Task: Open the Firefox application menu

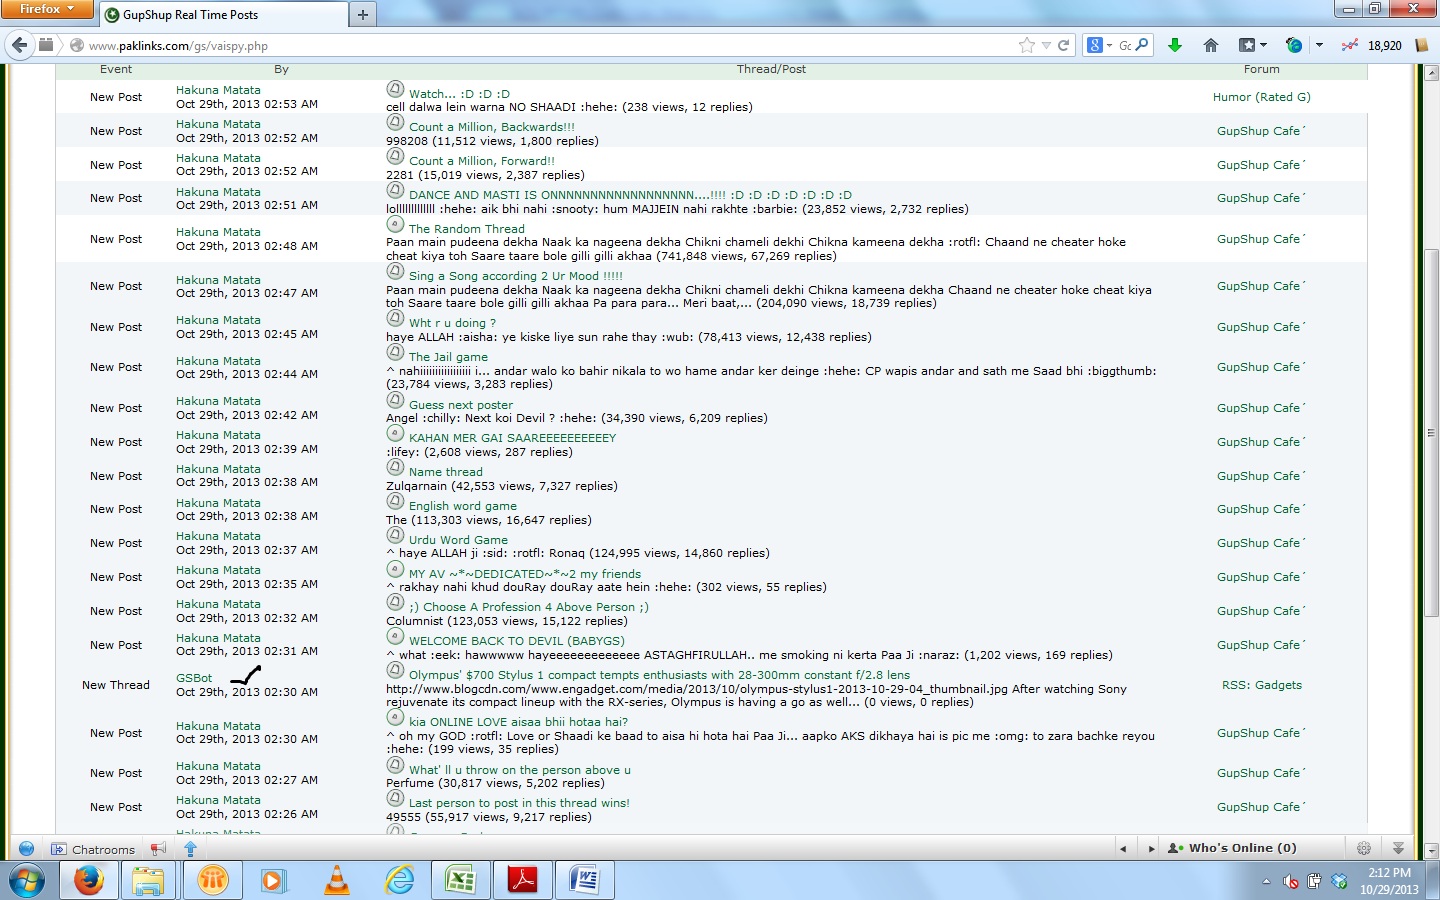Action: coord(46,9)
